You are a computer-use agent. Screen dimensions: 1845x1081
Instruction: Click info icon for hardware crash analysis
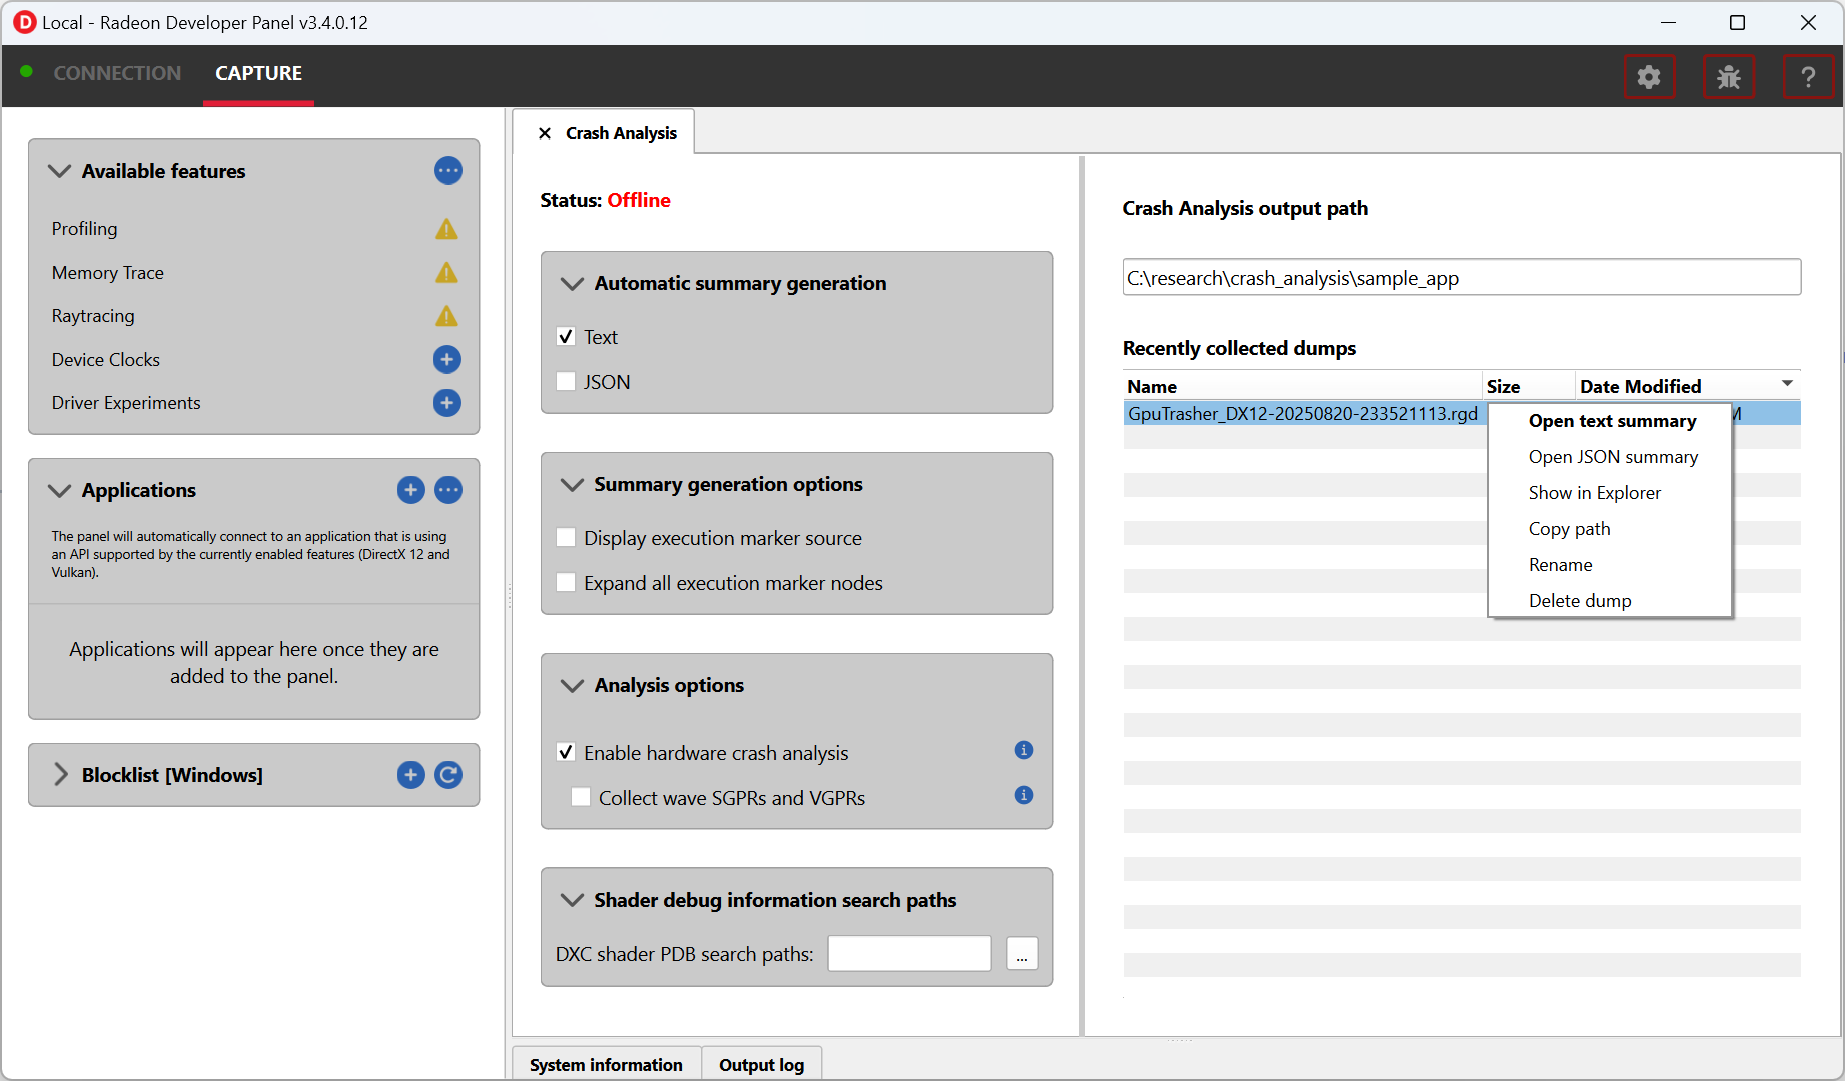(1023, 750)
